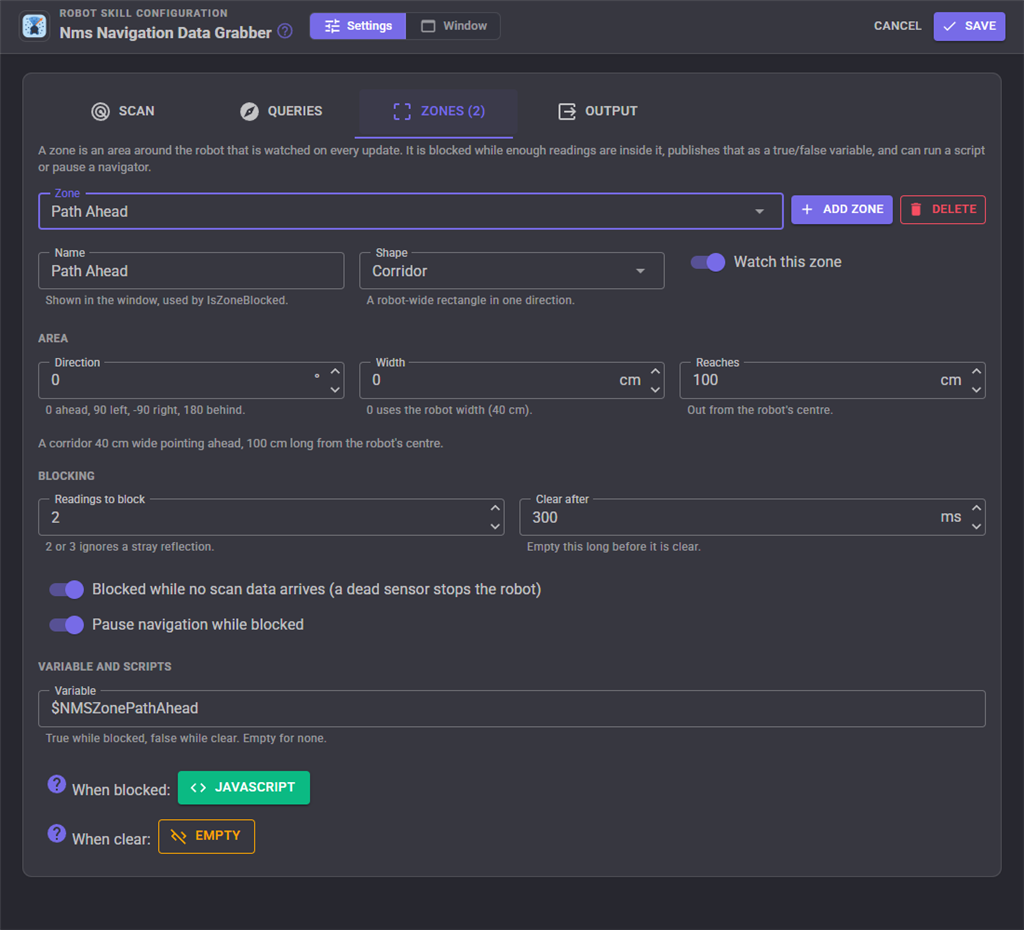Viewport: 1024px width, 930px height.
Task: Open the Scan tab
Action: click(x=123, y=111)
